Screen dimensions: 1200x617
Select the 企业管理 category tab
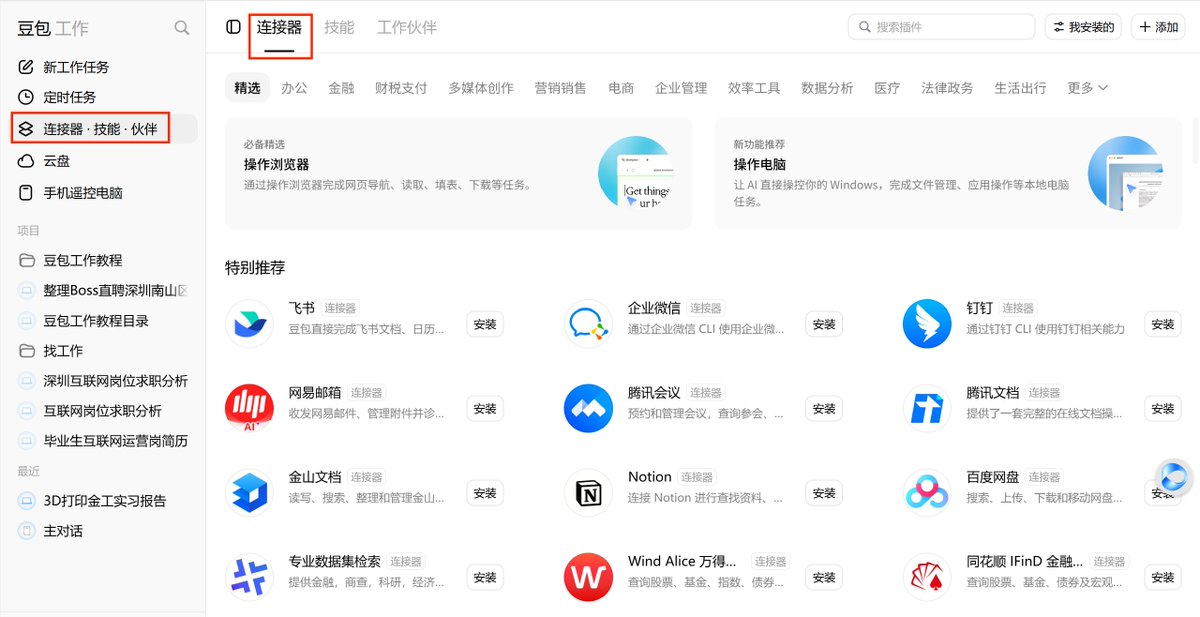(681, 88)
